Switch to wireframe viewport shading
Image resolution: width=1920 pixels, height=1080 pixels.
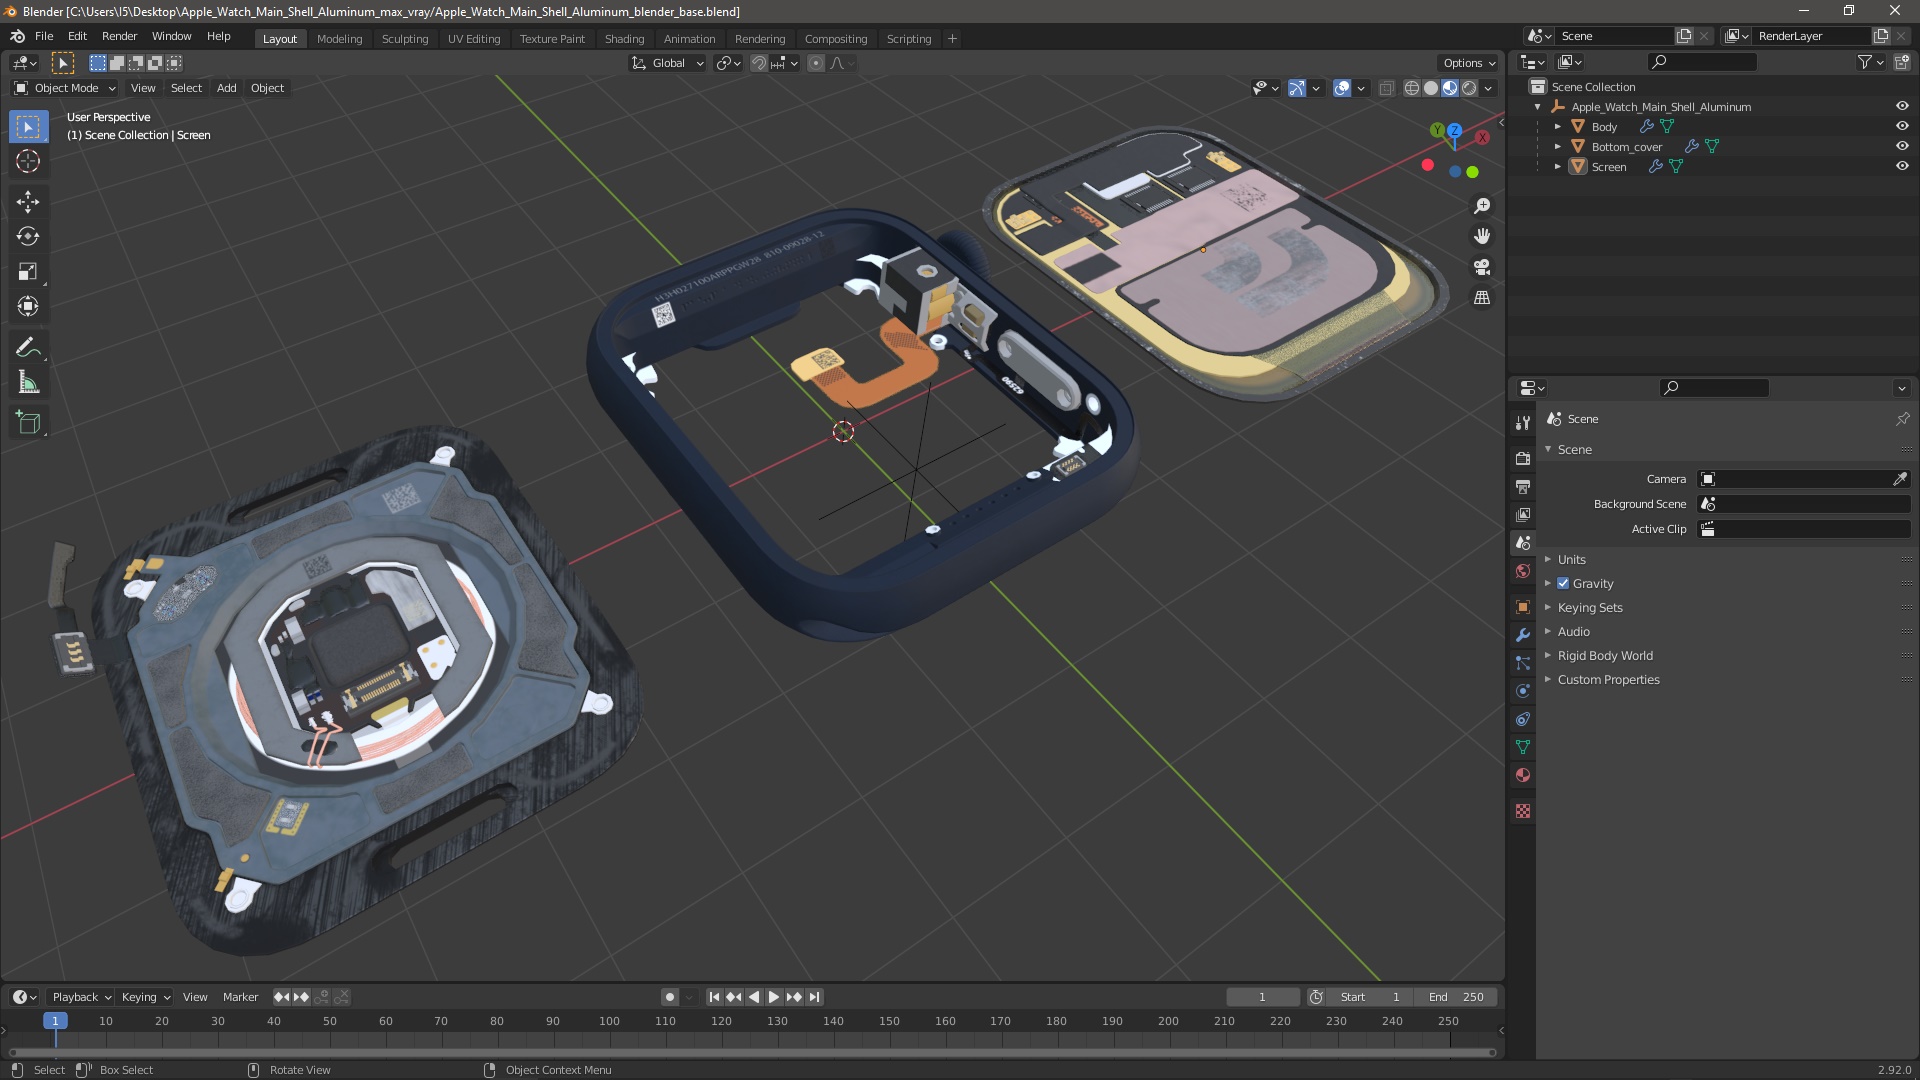1412,88
